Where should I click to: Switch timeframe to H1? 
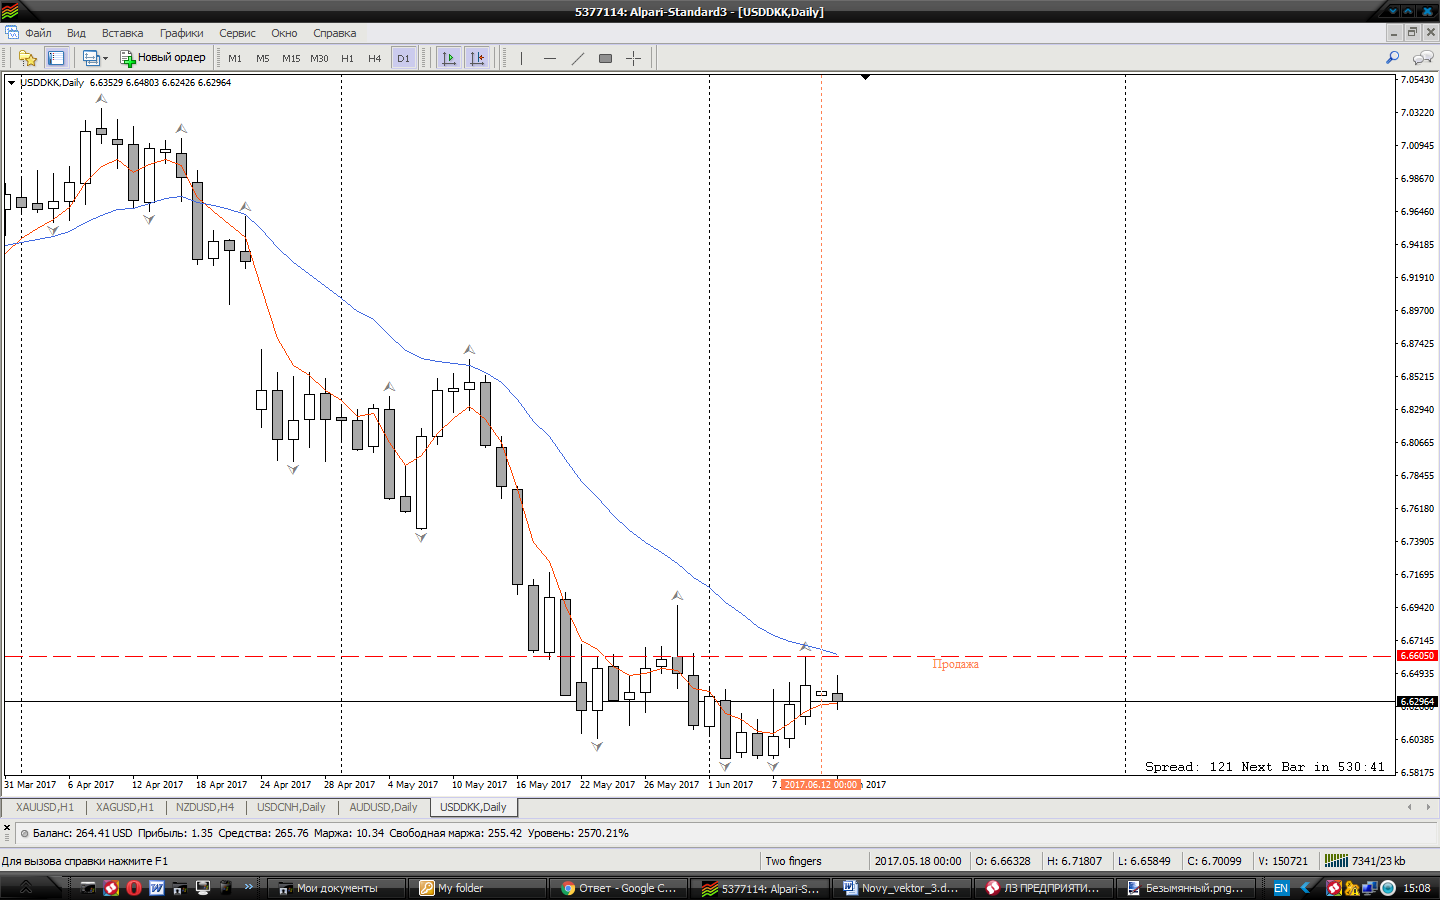click(x=347, y=58)
